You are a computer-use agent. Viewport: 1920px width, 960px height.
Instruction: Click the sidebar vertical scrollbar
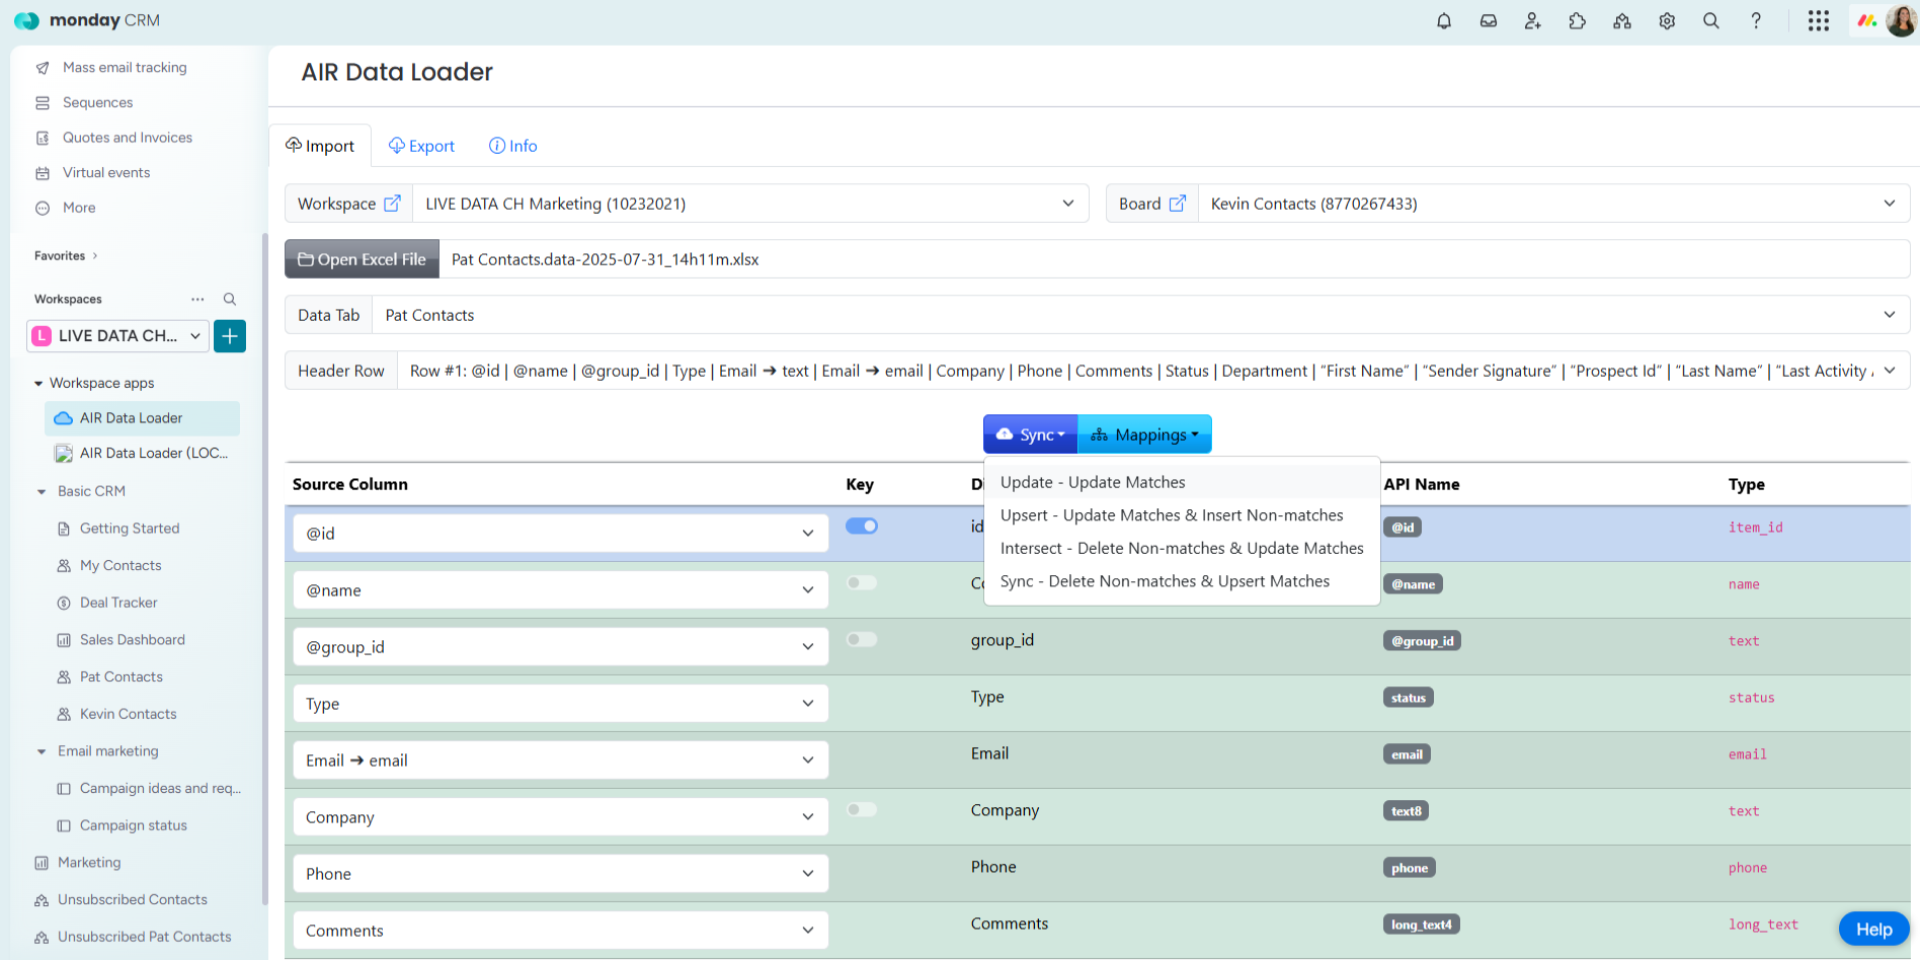(265, 570)
